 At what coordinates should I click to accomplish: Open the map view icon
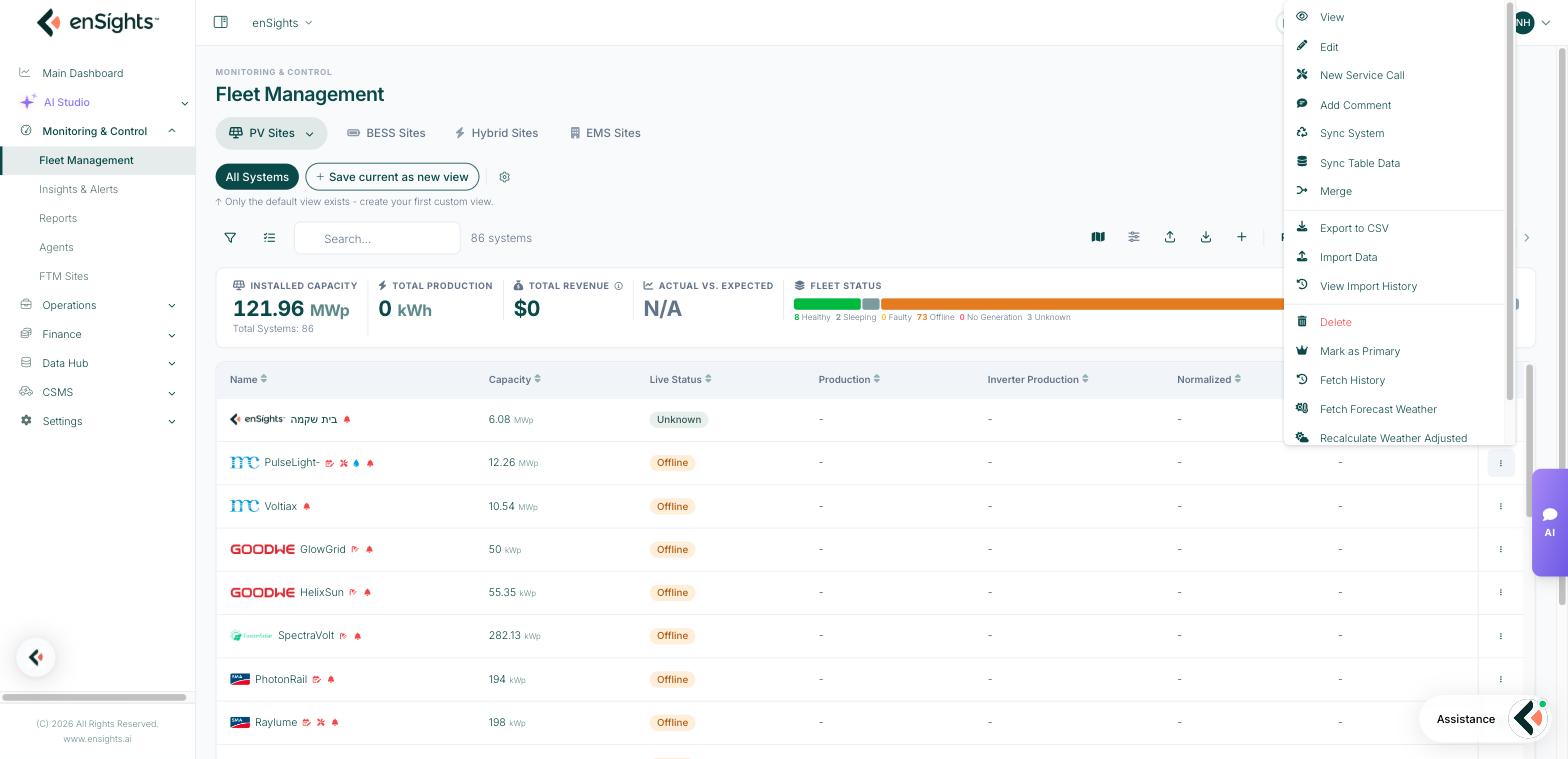[1098, 237]
